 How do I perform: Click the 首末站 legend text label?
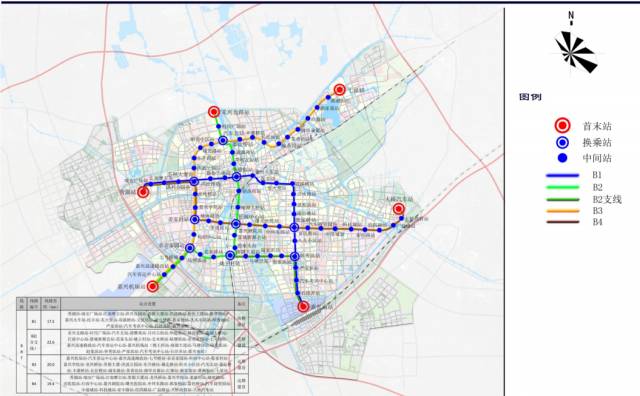pos(597,126)
